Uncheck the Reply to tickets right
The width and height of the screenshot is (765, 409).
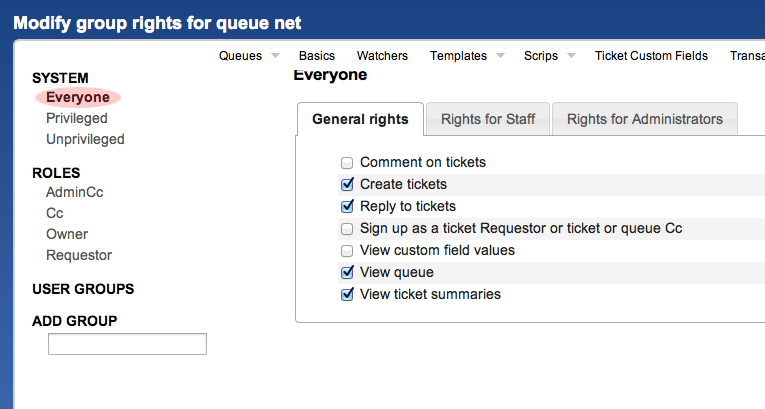click(347, 206)
